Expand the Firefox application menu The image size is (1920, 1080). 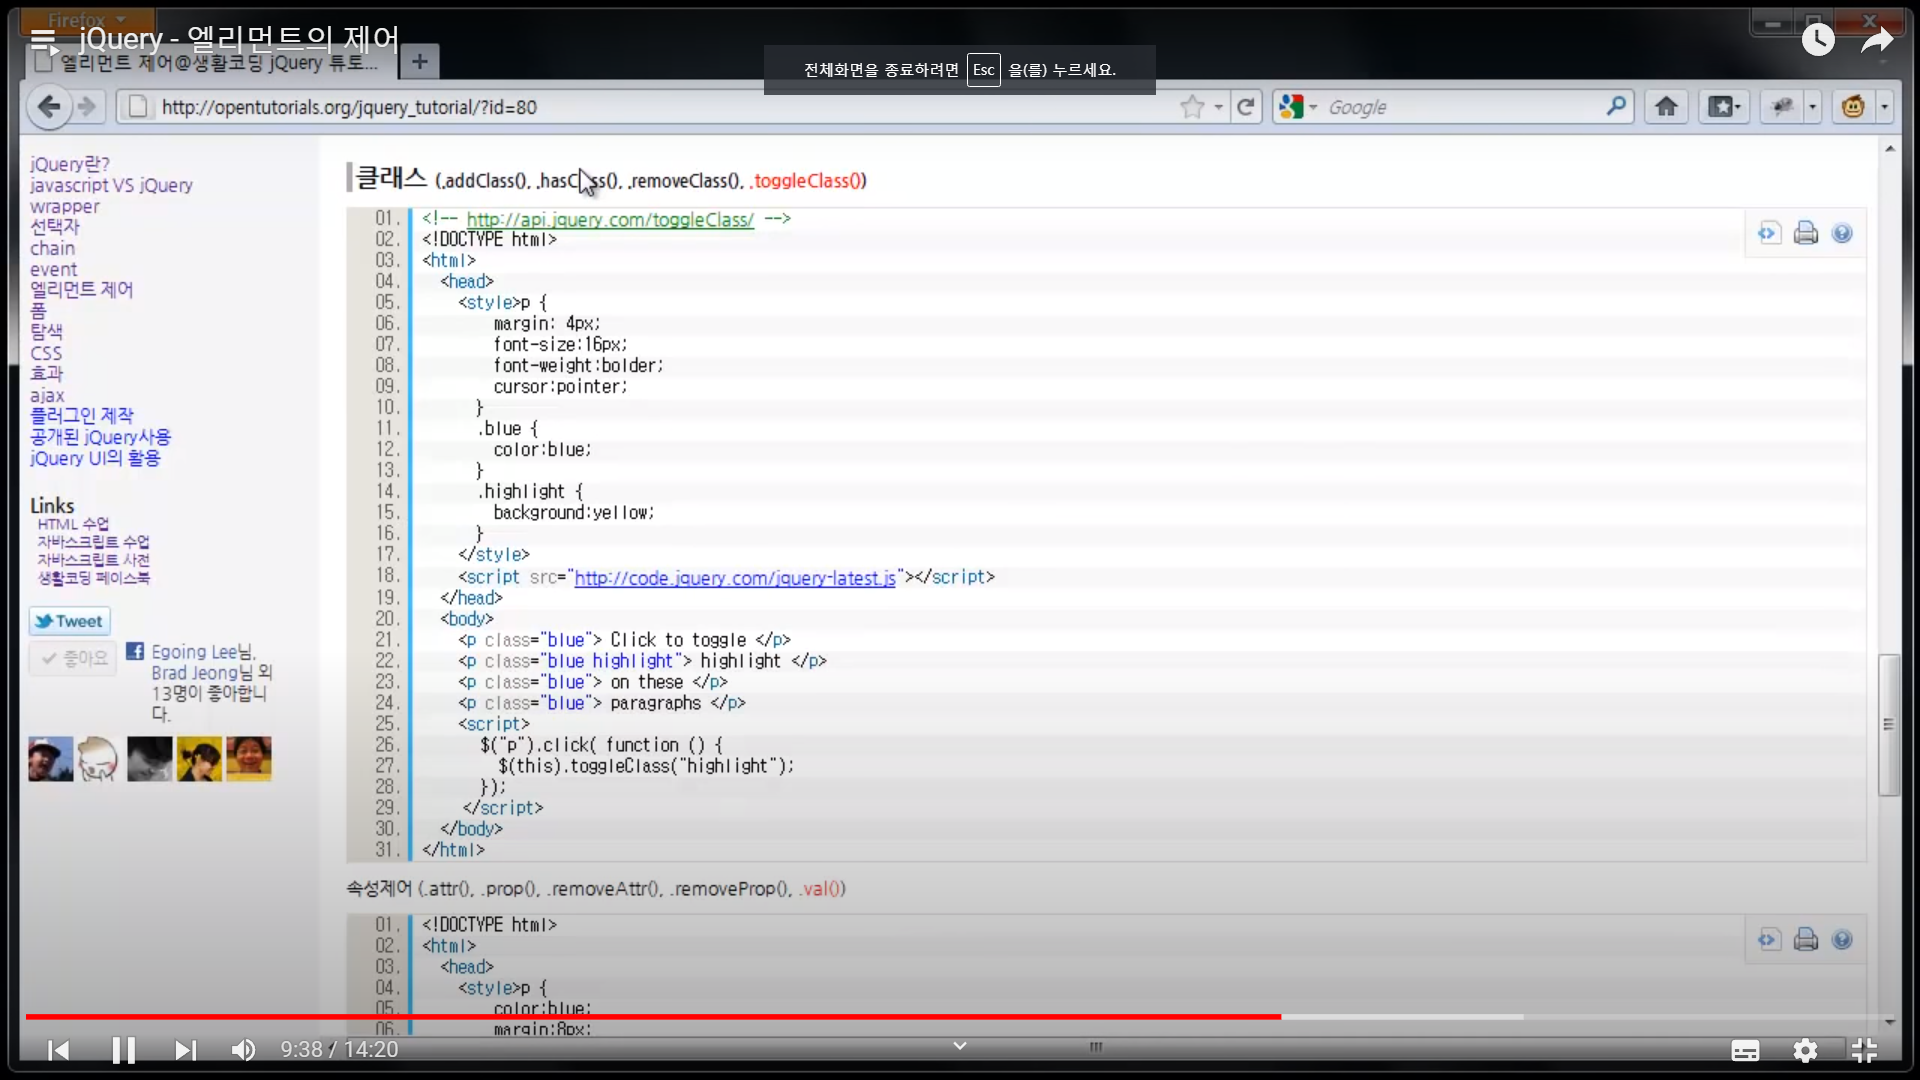pyautogui.click(x=87, y=20)
